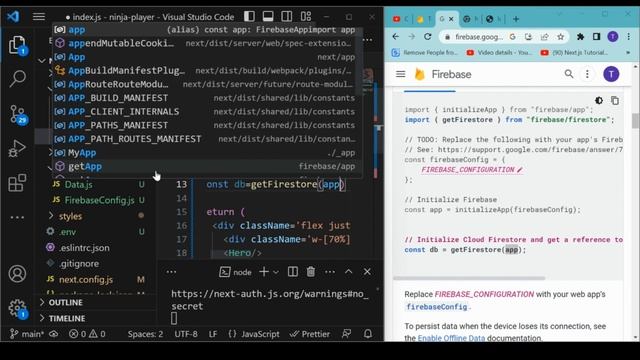The height and width of the screenshot is (360, 640).
Task: Open the Accounts menu icon
Action: (17, 274)
